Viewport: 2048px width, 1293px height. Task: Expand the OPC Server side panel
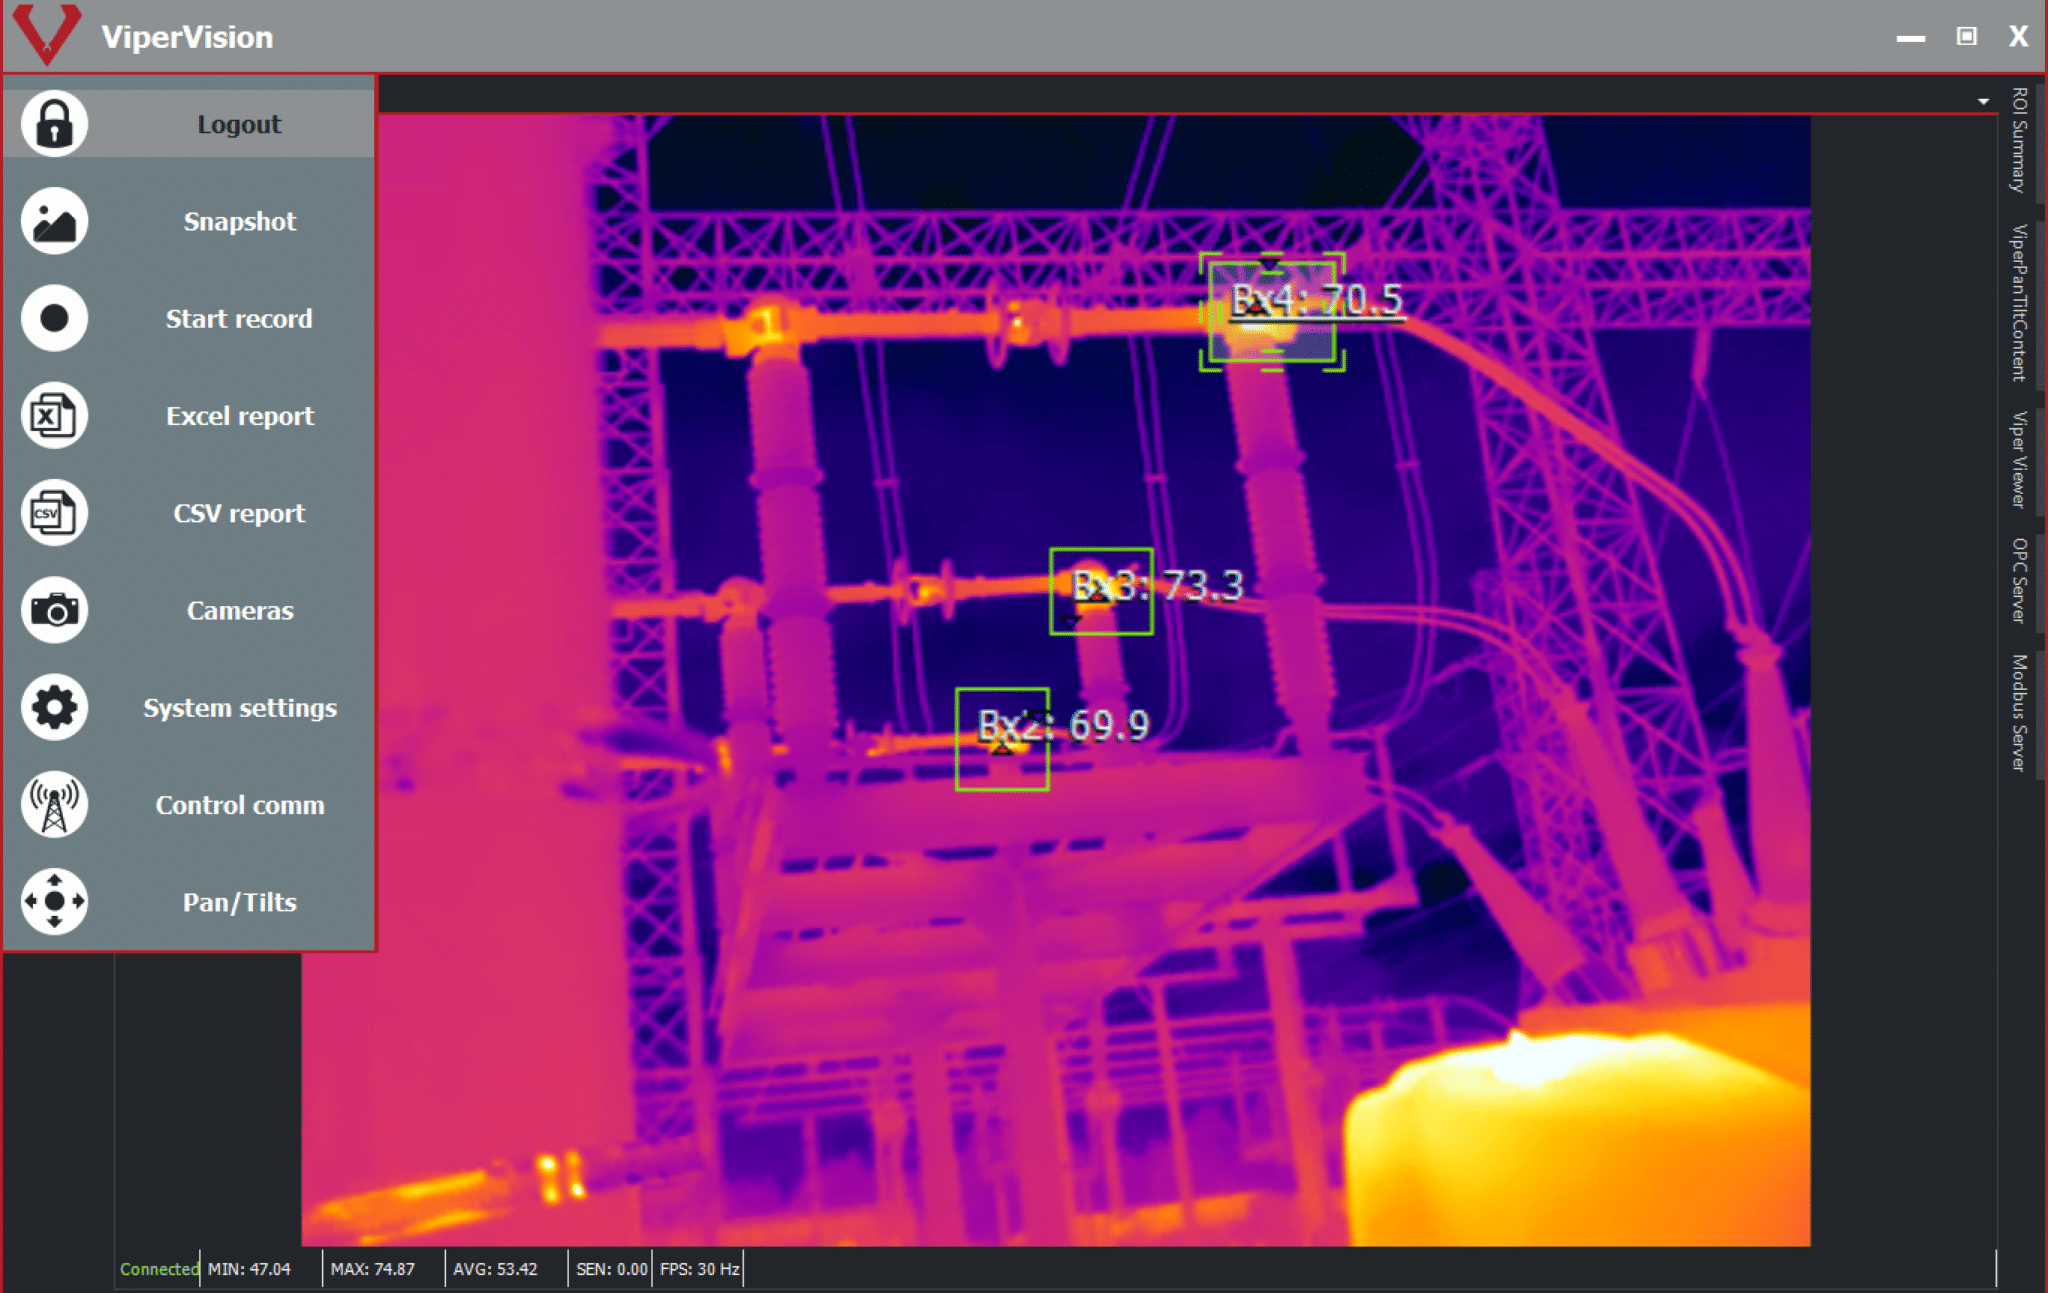2019,580
